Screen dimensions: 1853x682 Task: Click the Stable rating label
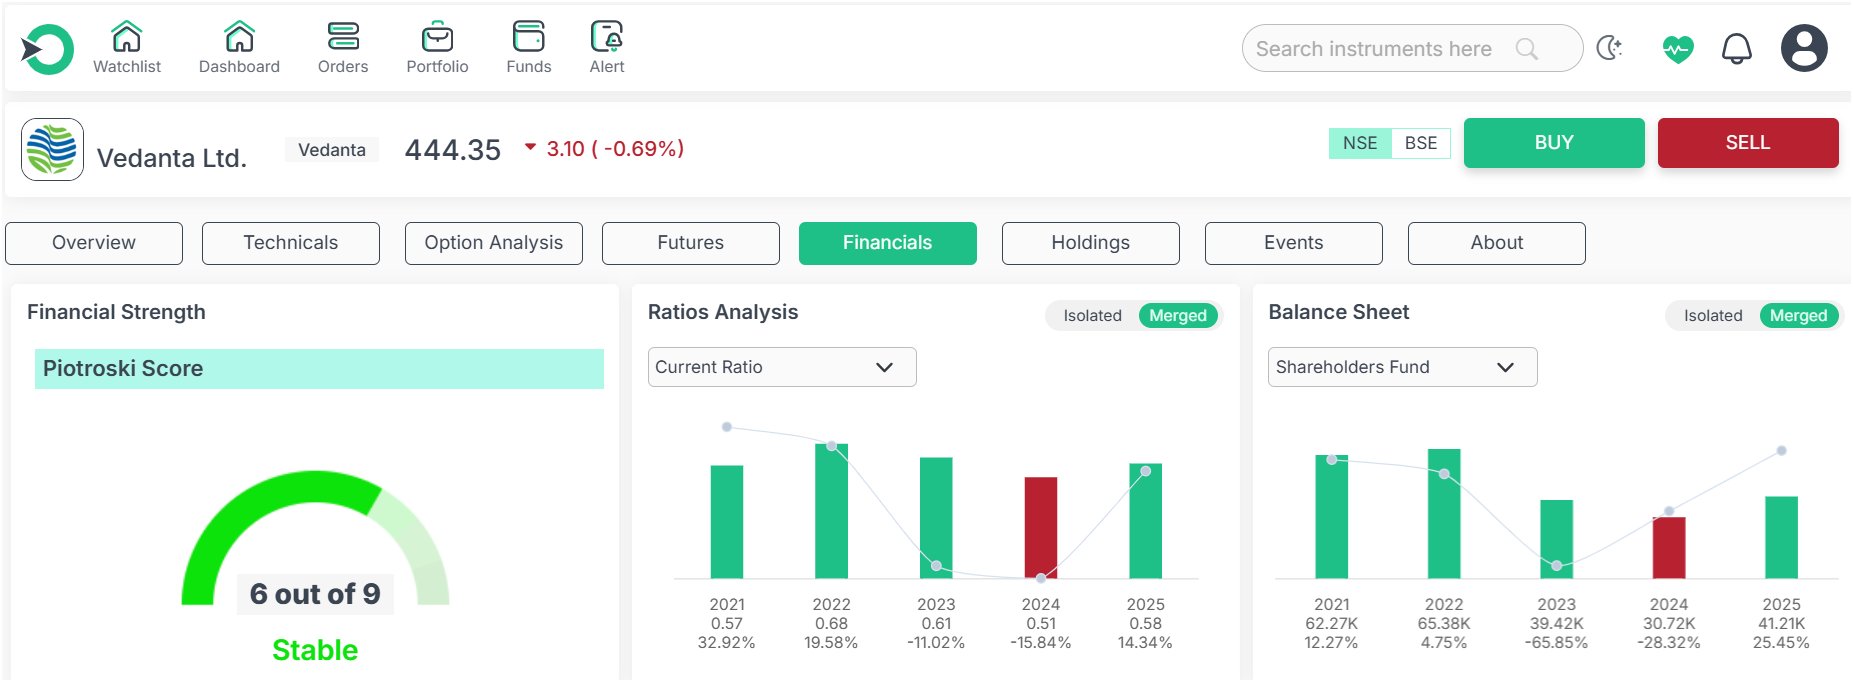pos(315,650)
